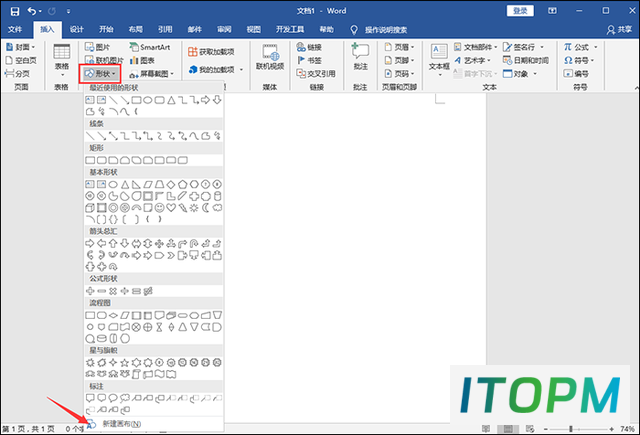Insert date and time
This screenshot has width=640, height=435.
click(526, 60)
